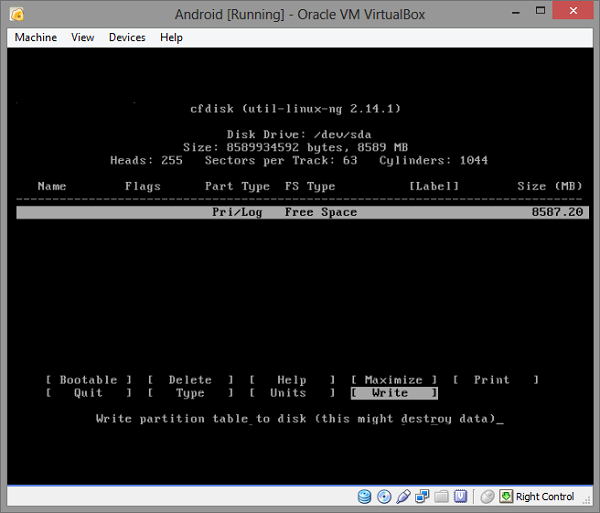Minimize the VirtualBox window
The height and width of the screenshot is (513, 600).
(x=515, y=12)
